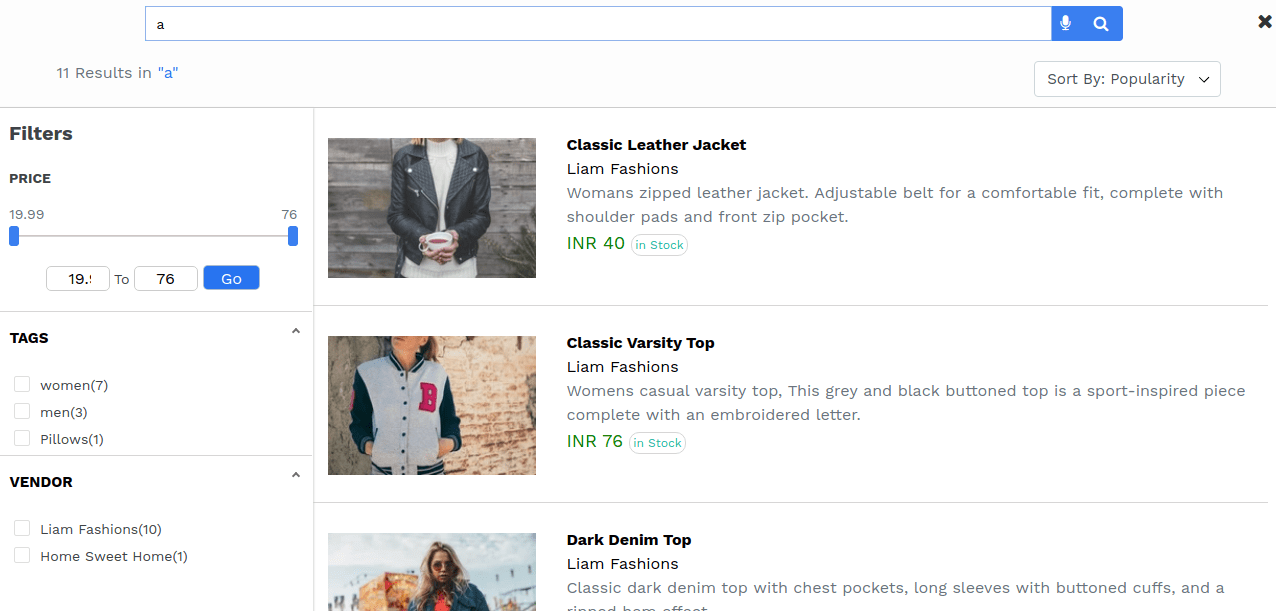Click the Go price filter button
1276x611 pixels.
tap(231, 278)
